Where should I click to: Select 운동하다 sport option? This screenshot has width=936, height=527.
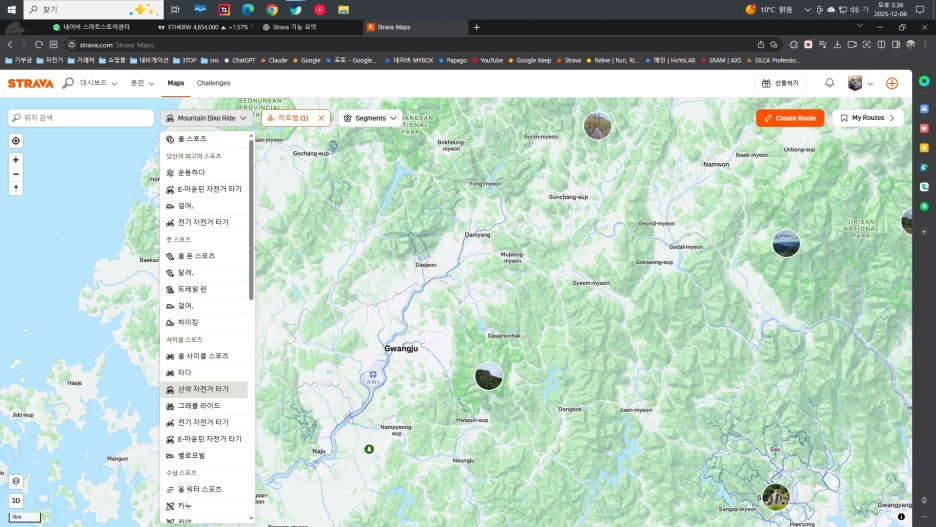pos(204,172)
